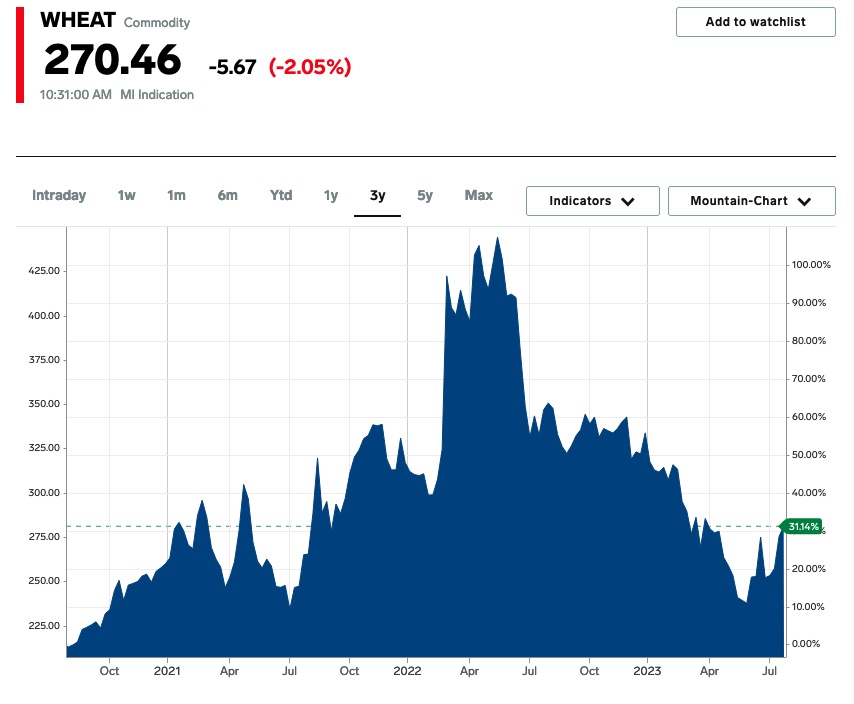
Task: Click the 270.46 price value
Action: pos(112,59)
